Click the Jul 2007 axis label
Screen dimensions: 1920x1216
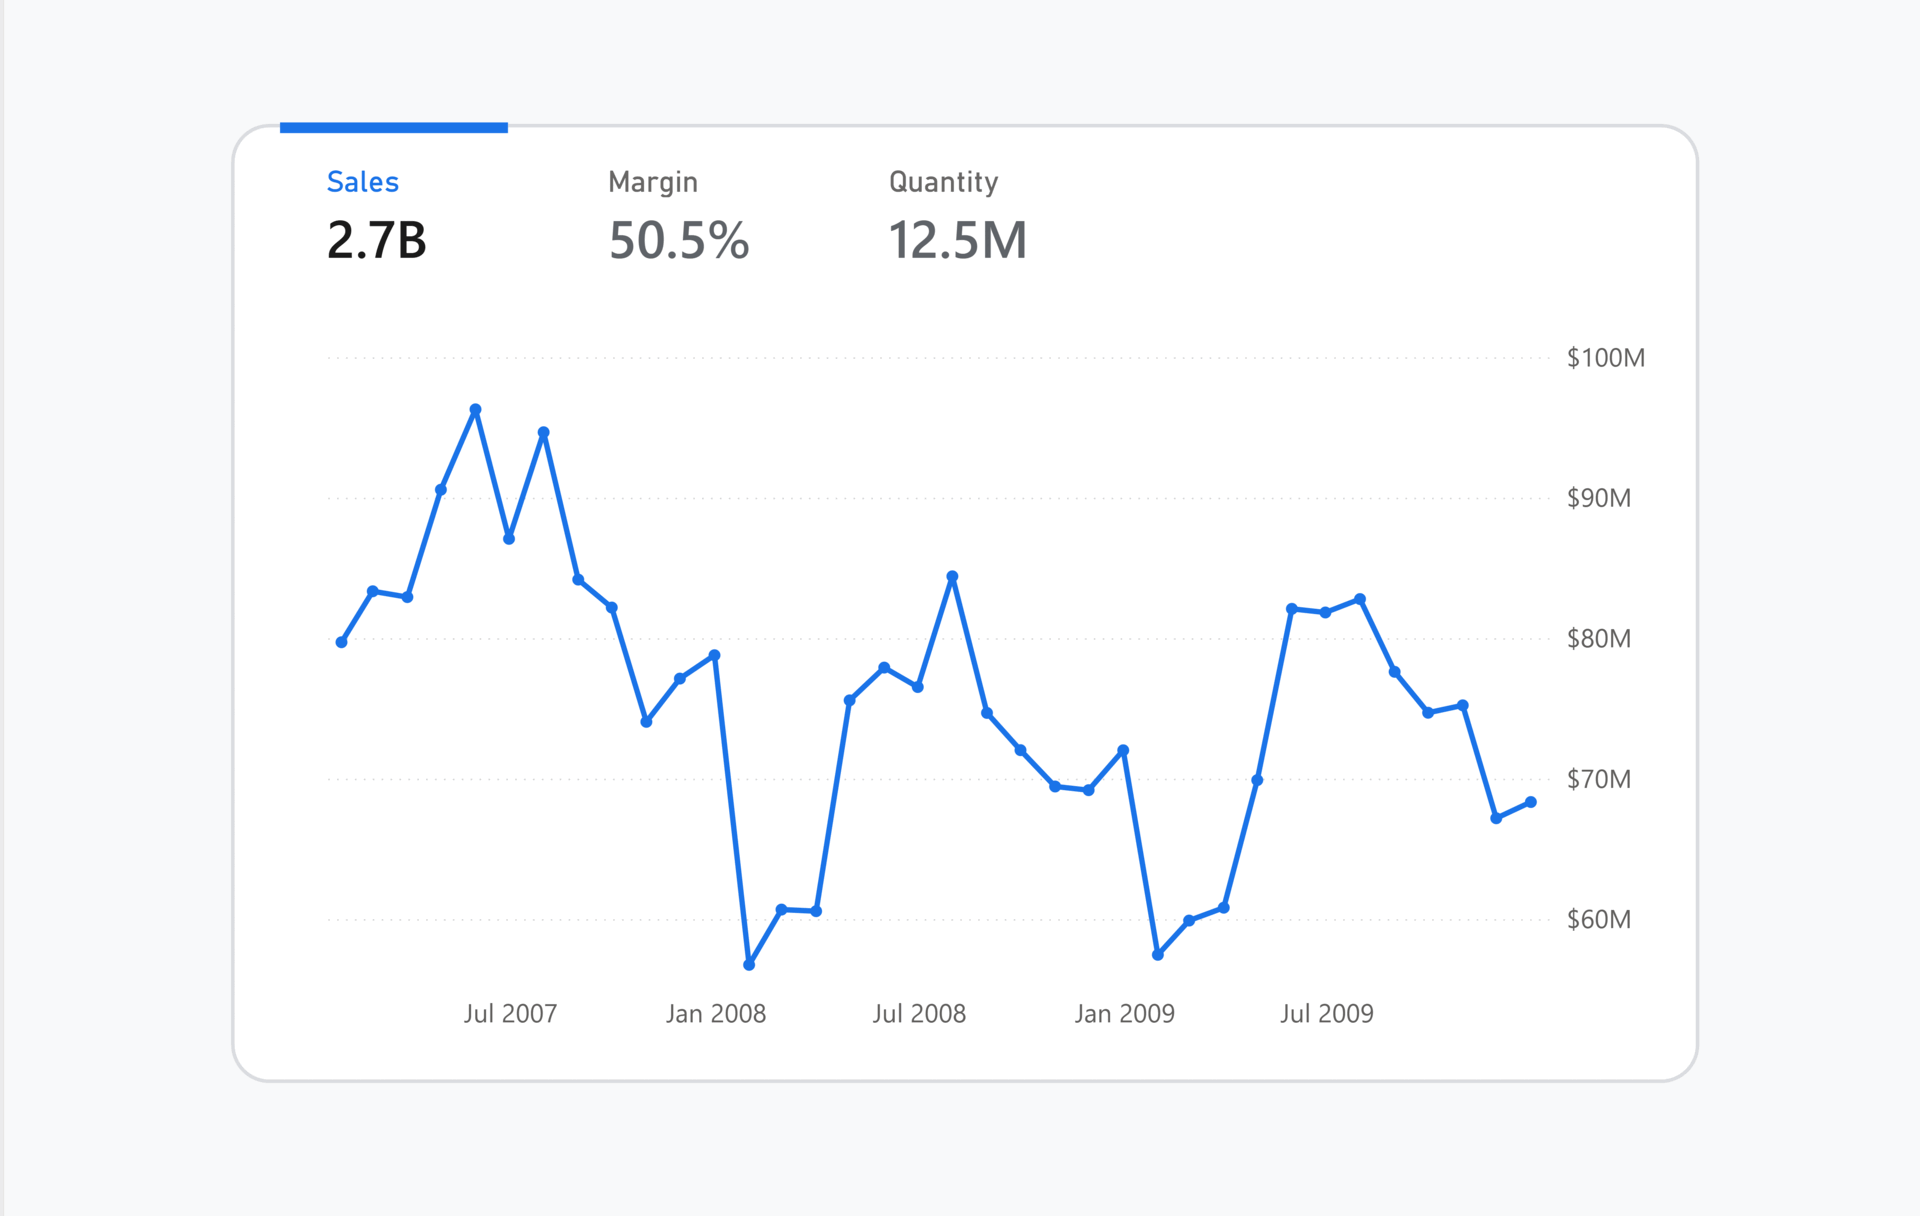(510, 1014)
